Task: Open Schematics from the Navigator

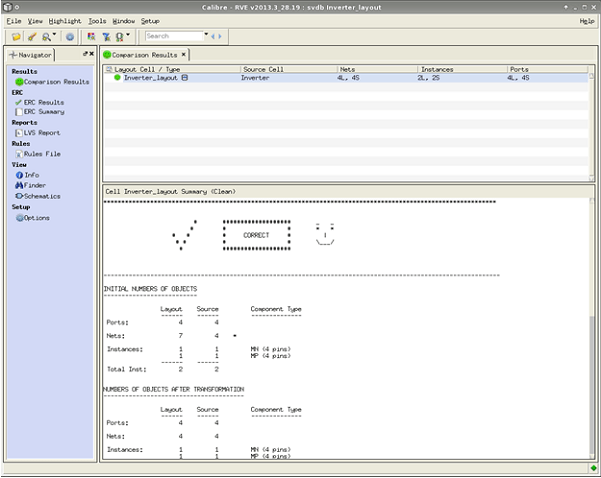Action: click(x=41, y=197)
